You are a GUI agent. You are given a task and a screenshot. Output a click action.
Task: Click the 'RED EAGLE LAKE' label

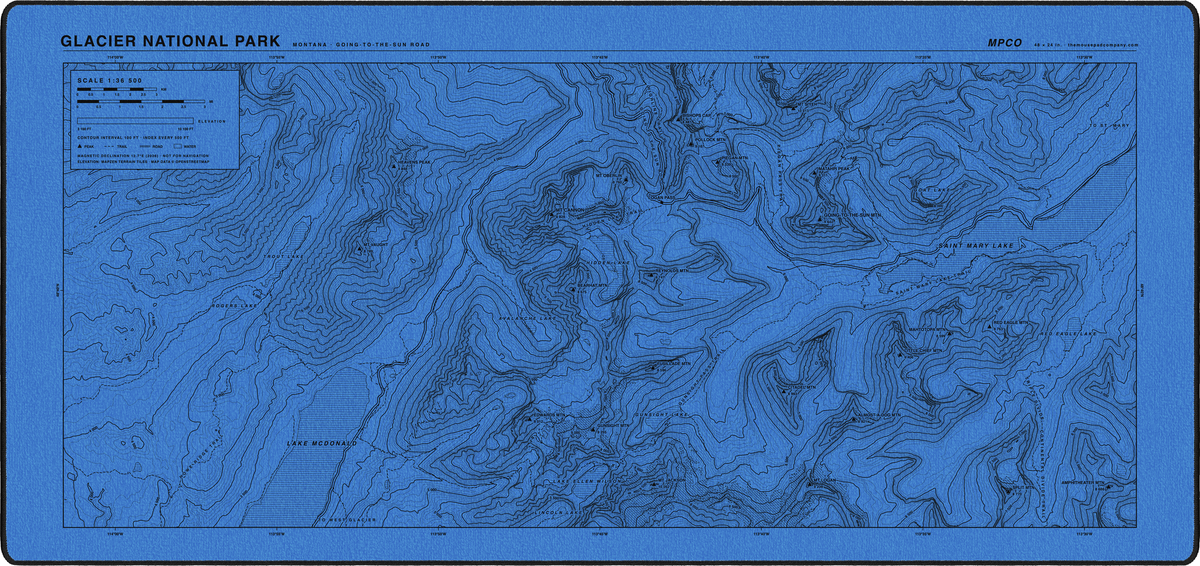pyautogui.click(x=1069, y=334)
